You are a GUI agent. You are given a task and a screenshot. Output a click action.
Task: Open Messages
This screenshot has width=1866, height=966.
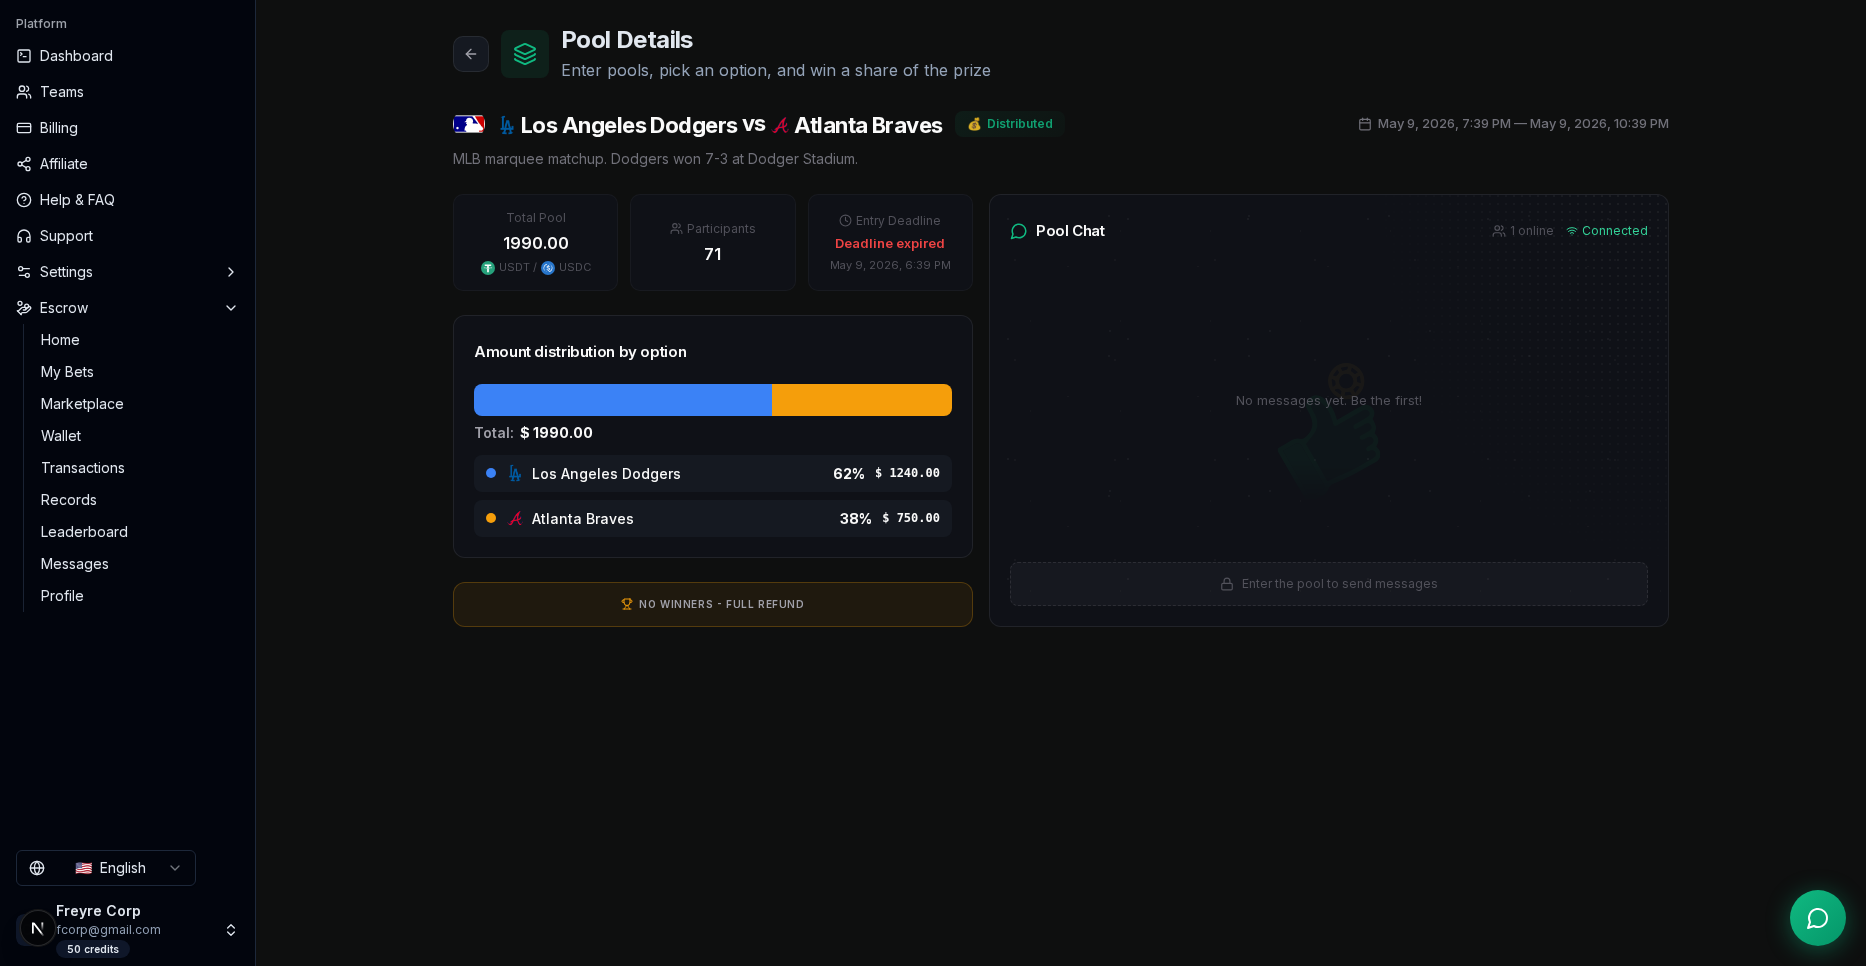[138, 564]
